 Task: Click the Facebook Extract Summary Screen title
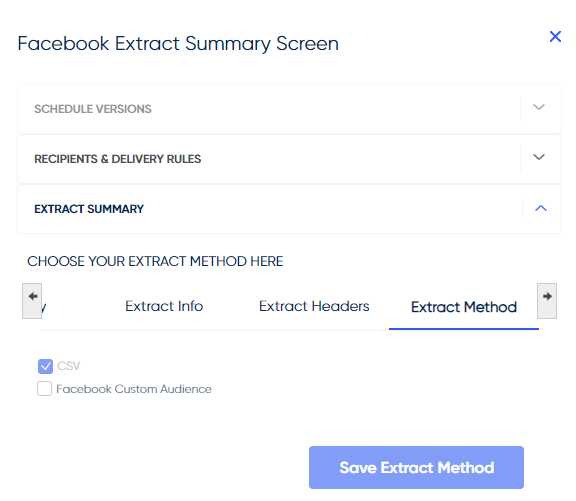tap(178, 44)
